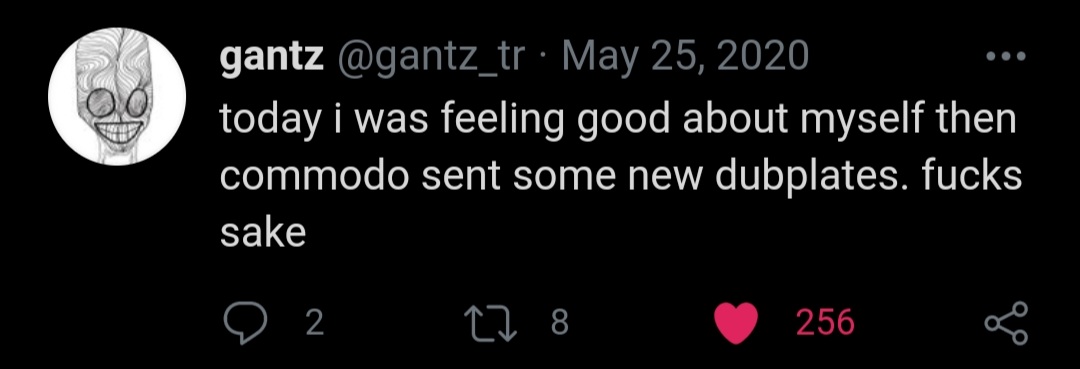The width and height of the screenshot is (1080, 369).
Task: Open the gantz profile avatar picture
Action: tap(117, 96)
